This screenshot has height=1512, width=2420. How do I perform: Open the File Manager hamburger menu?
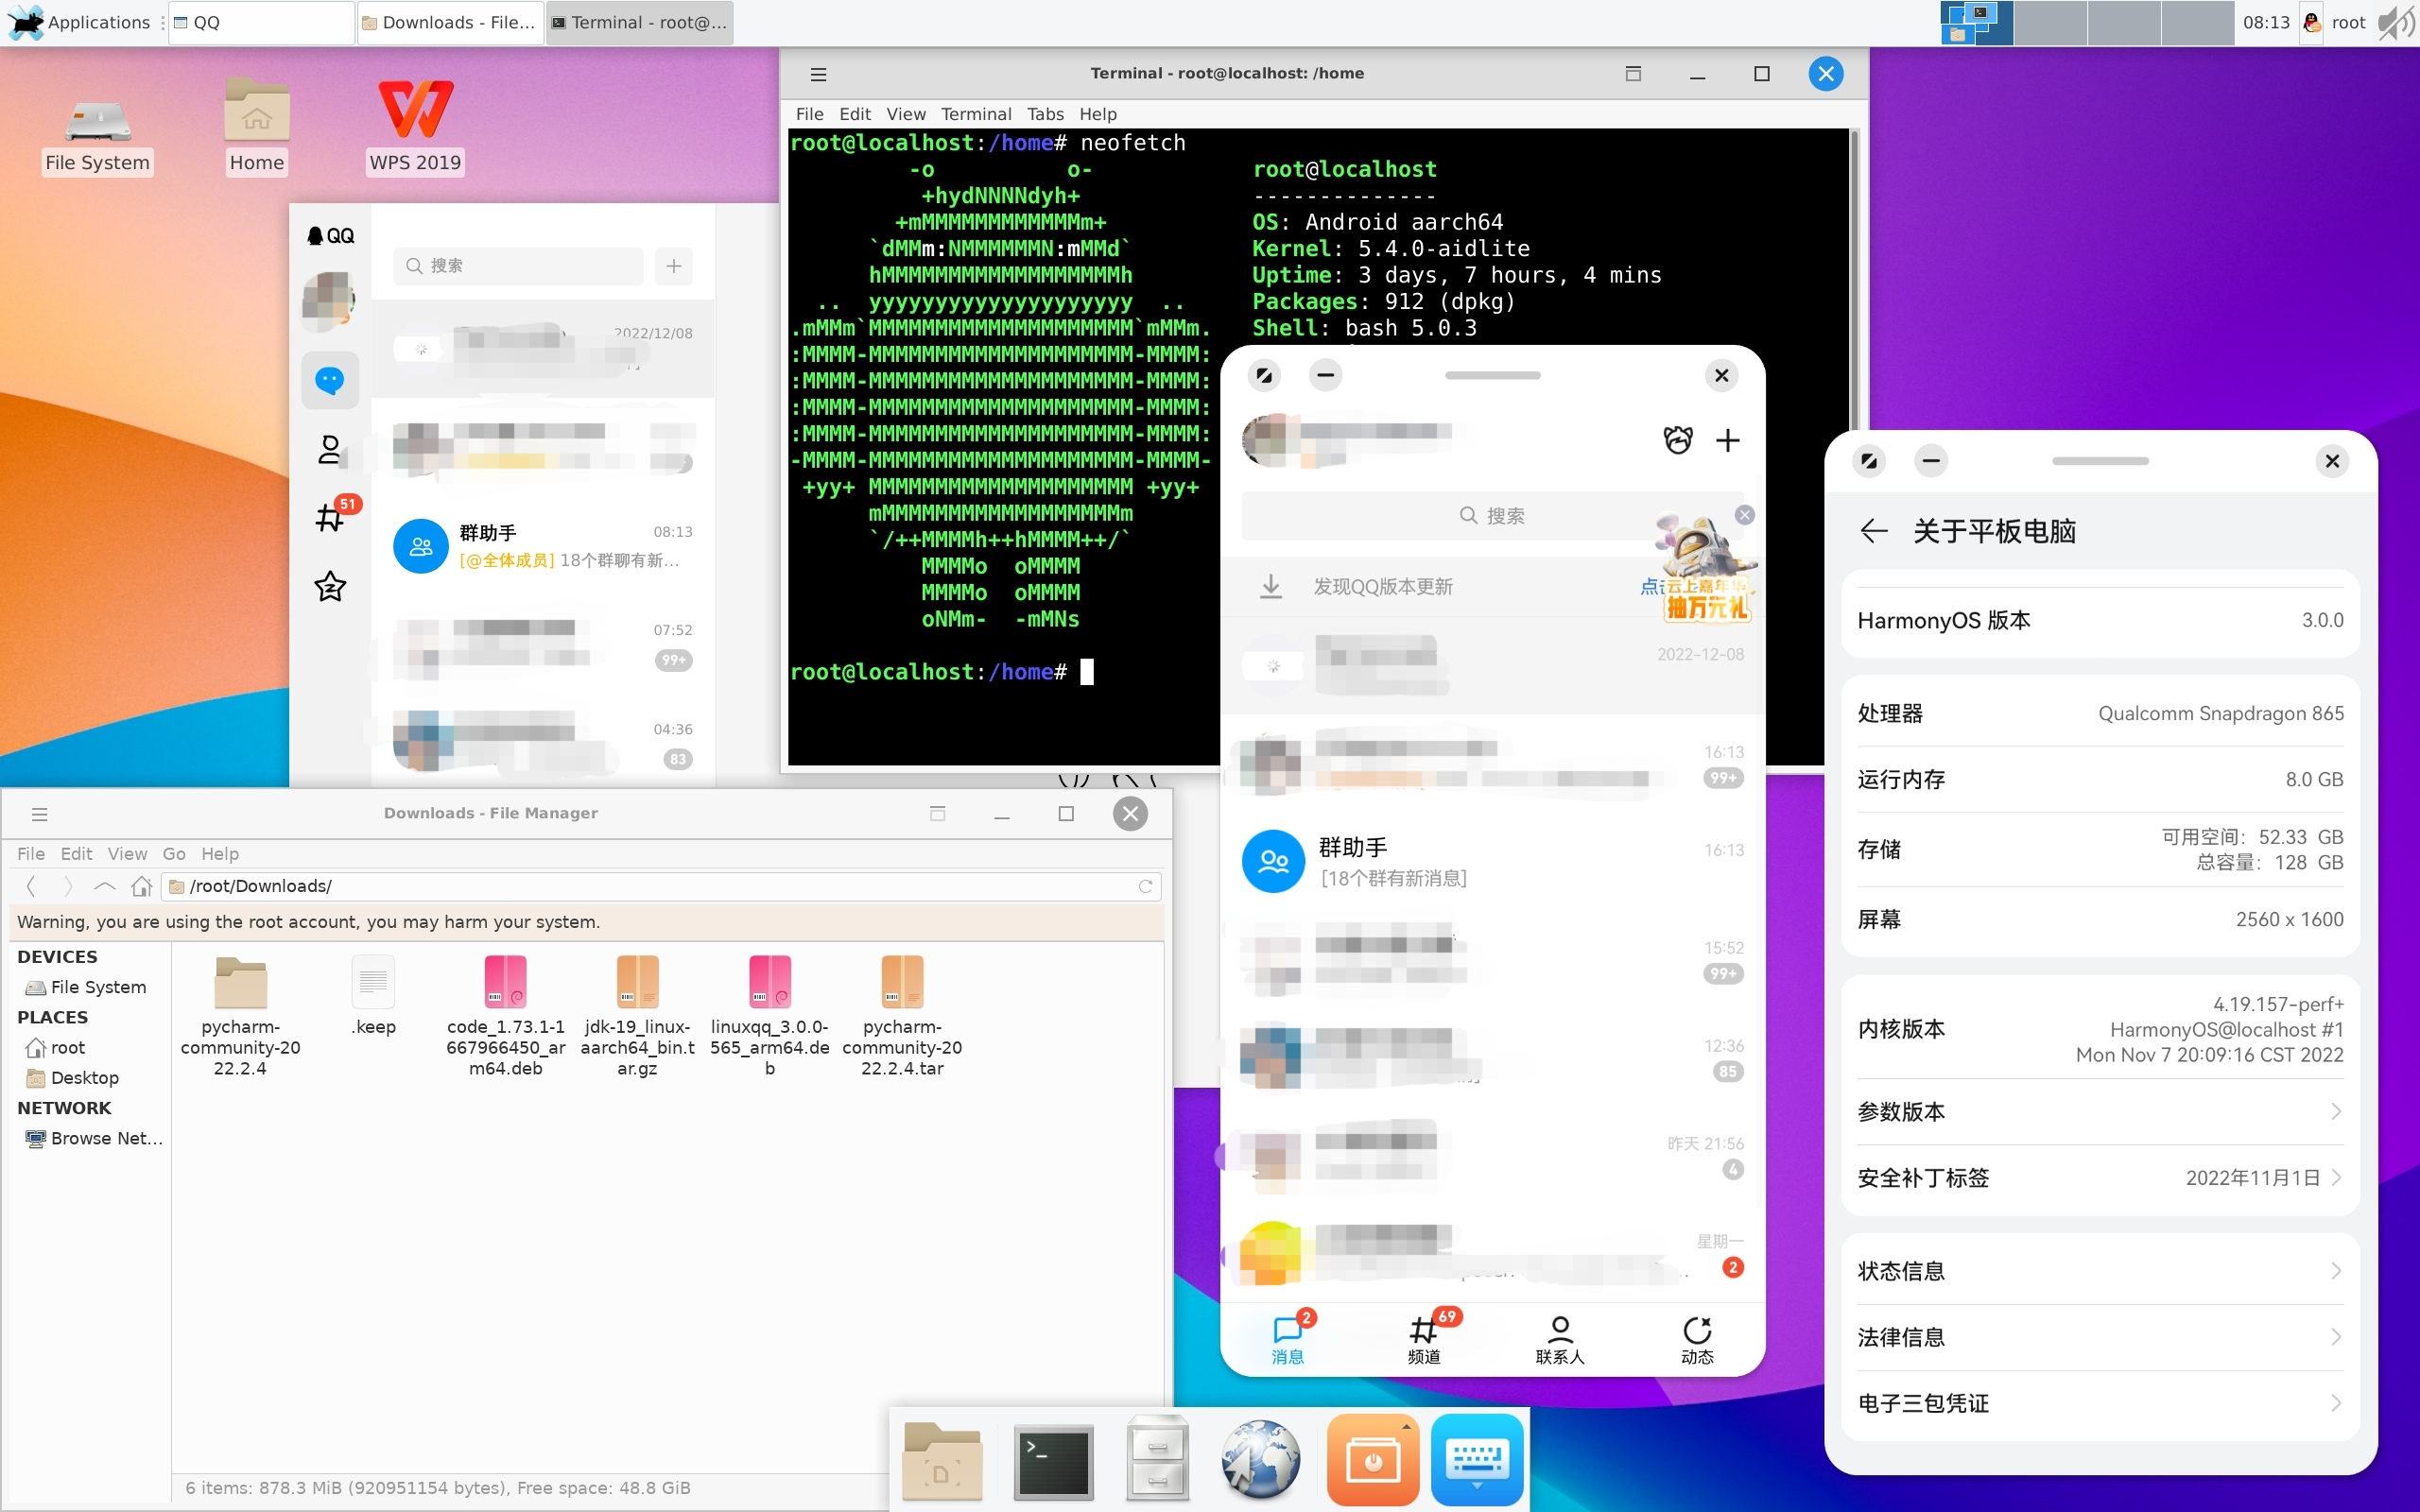click(40, 814)
